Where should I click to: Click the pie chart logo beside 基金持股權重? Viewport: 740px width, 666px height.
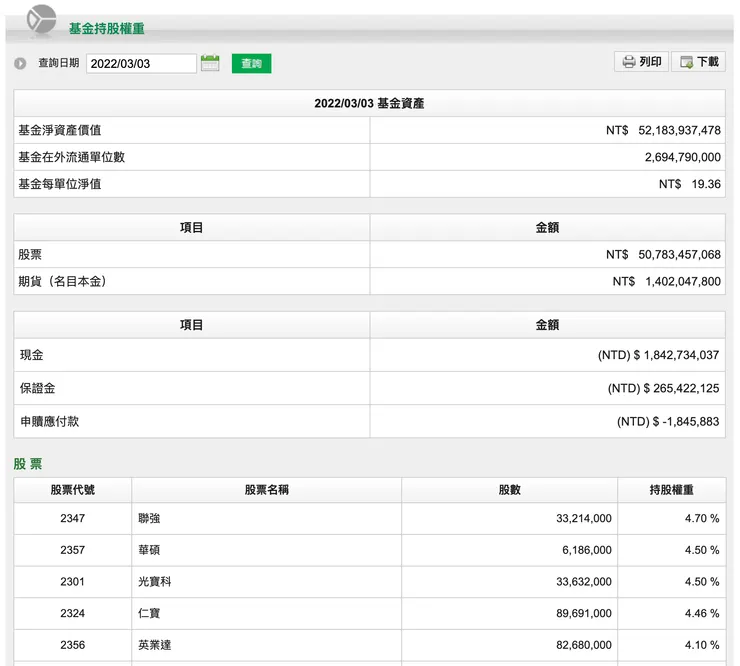coord(42,20)
